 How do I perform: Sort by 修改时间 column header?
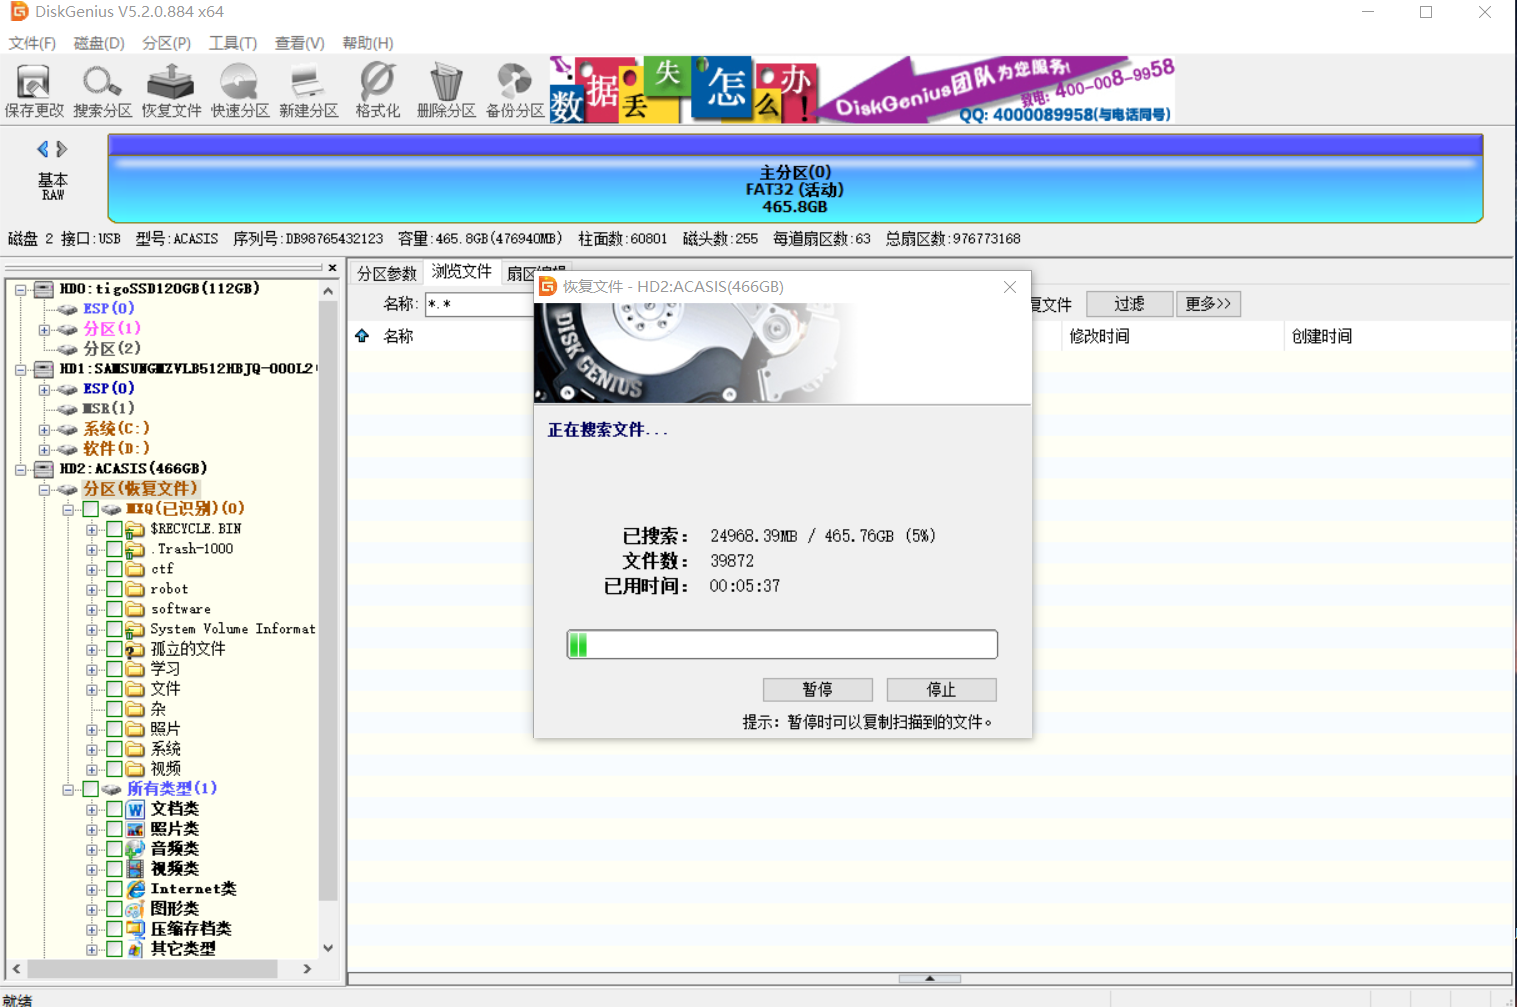[1172, 336]
